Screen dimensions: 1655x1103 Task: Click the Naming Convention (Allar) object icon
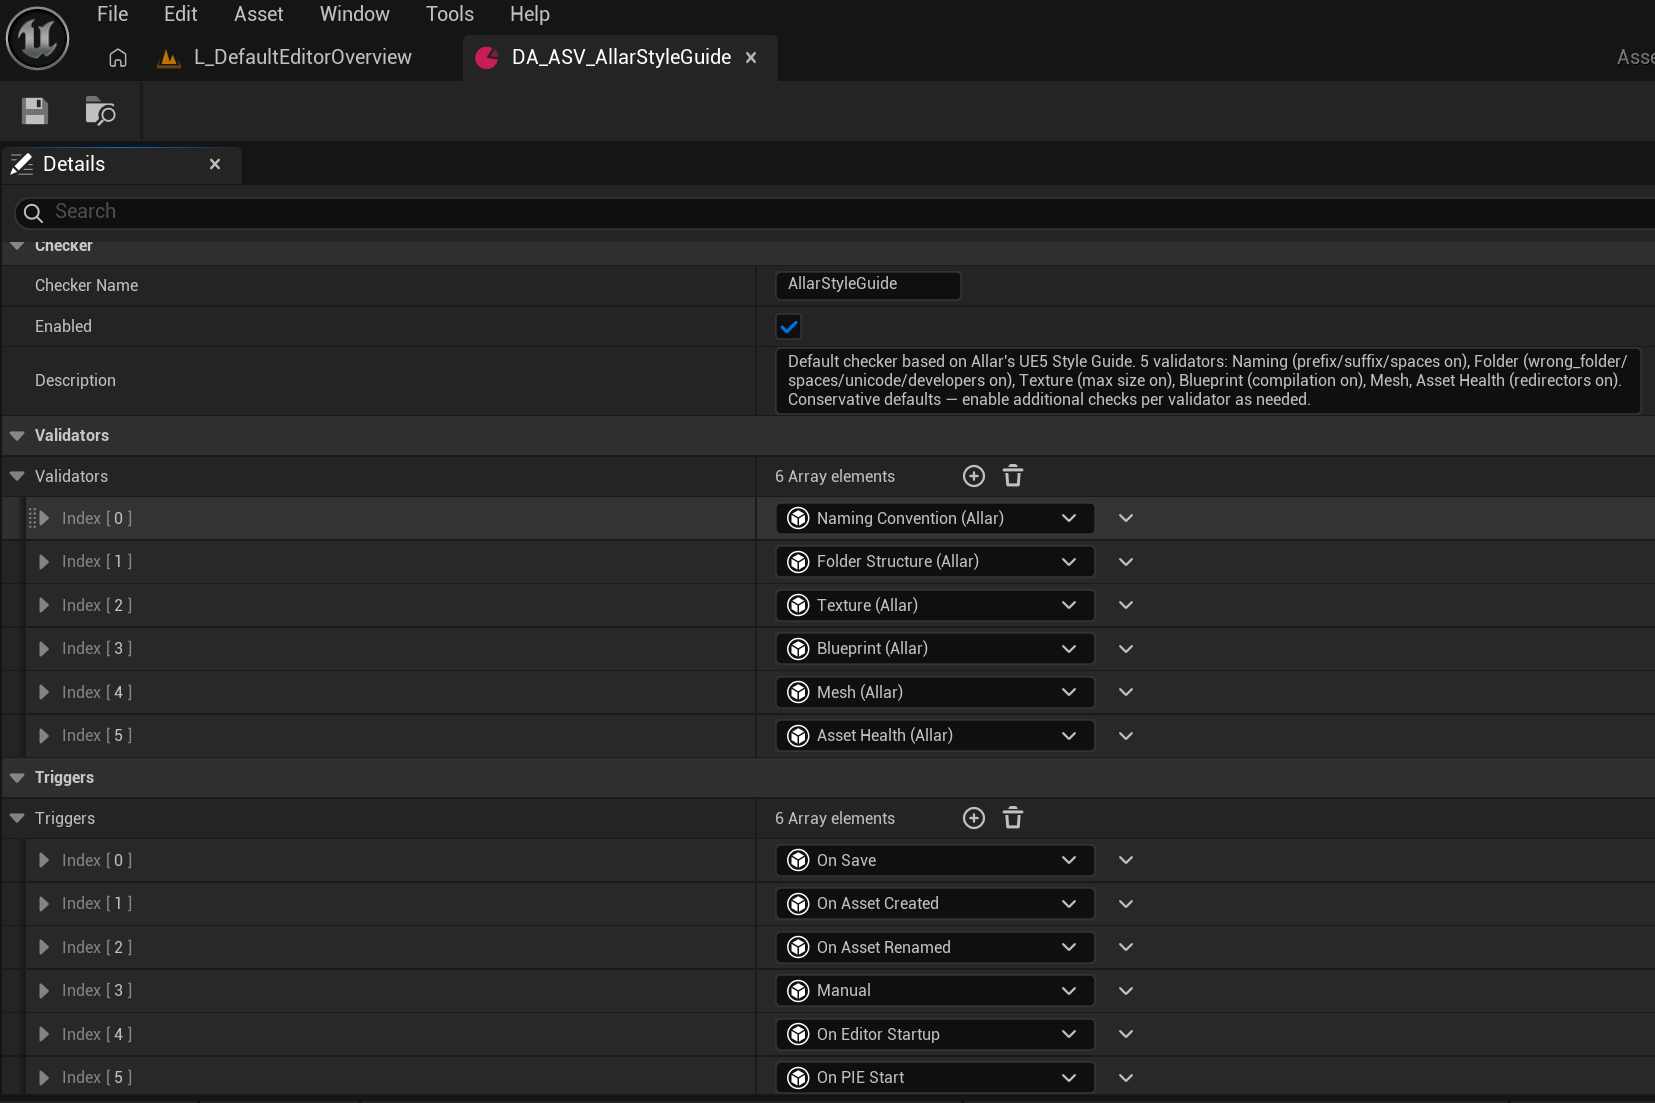(798, 518)
